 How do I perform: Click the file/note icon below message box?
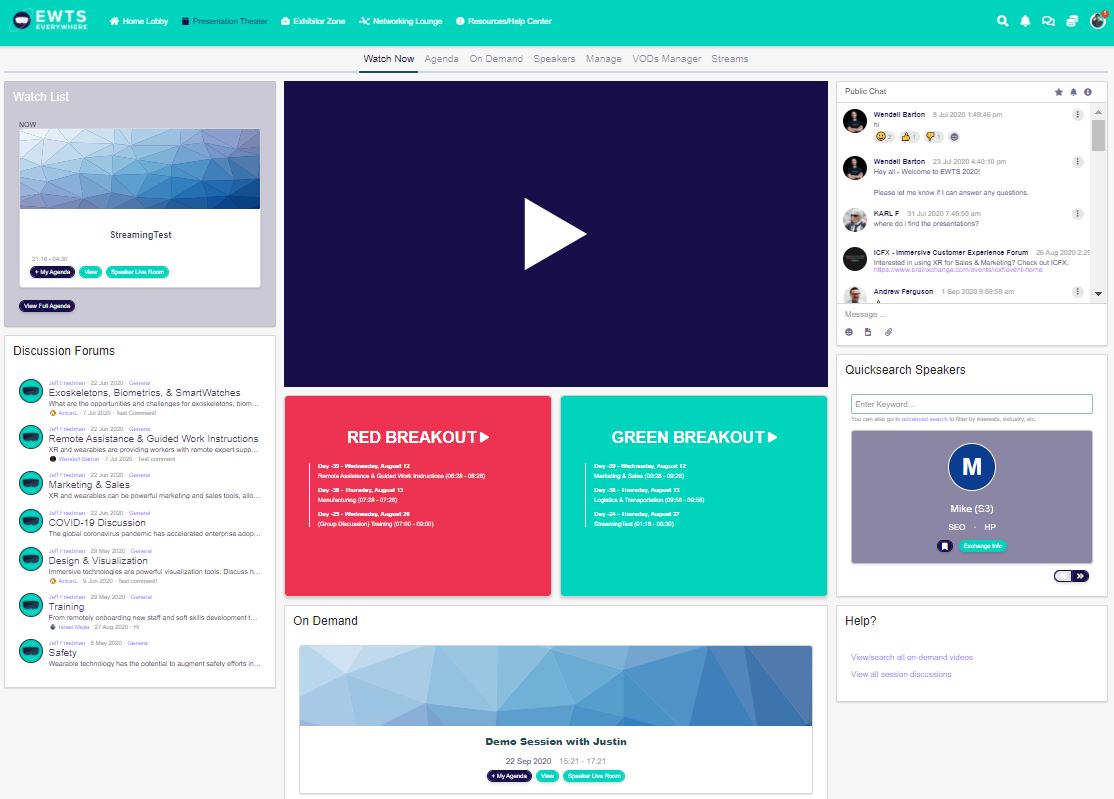click(x=868, y=332)
